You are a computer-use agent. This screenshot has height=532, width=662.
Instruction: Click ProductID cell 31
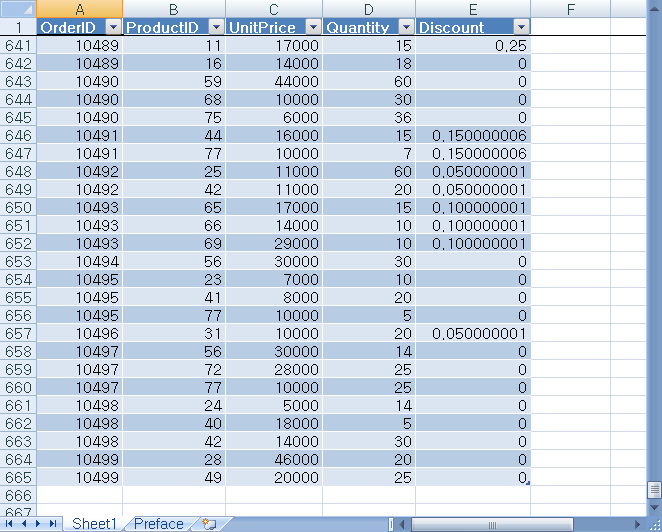point(174,334)
